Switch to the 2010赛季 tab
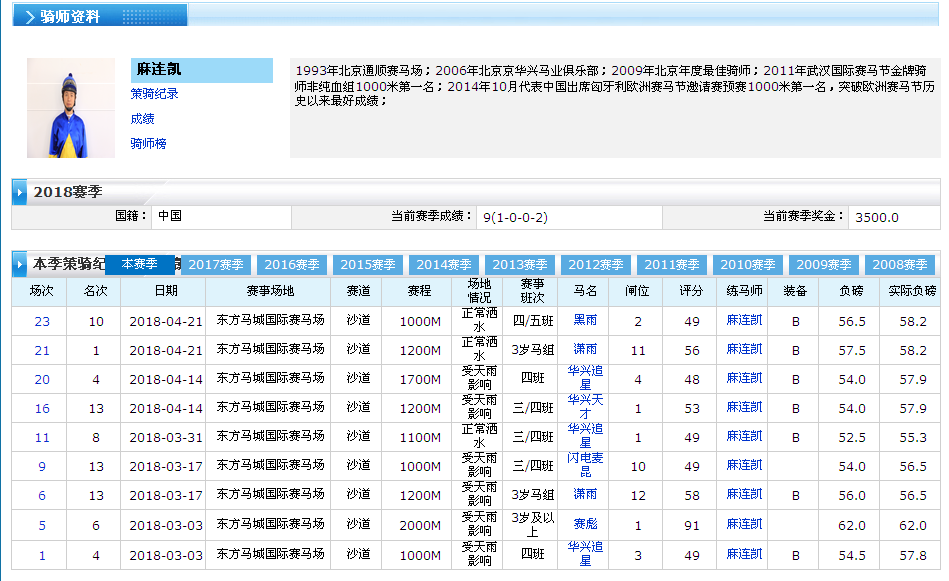The height and width of the screenshot is (581, 949). point(748,265)
